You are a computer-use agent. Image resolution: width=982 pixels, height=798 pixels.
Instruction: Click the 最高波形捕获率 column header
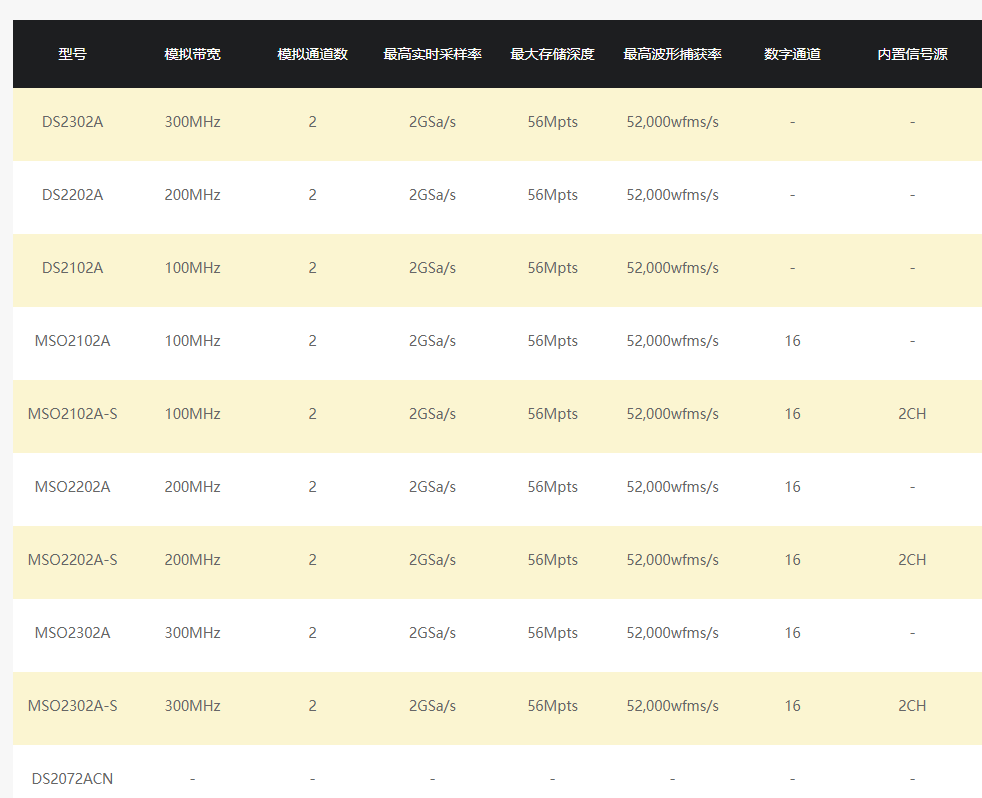click(673, 54)
